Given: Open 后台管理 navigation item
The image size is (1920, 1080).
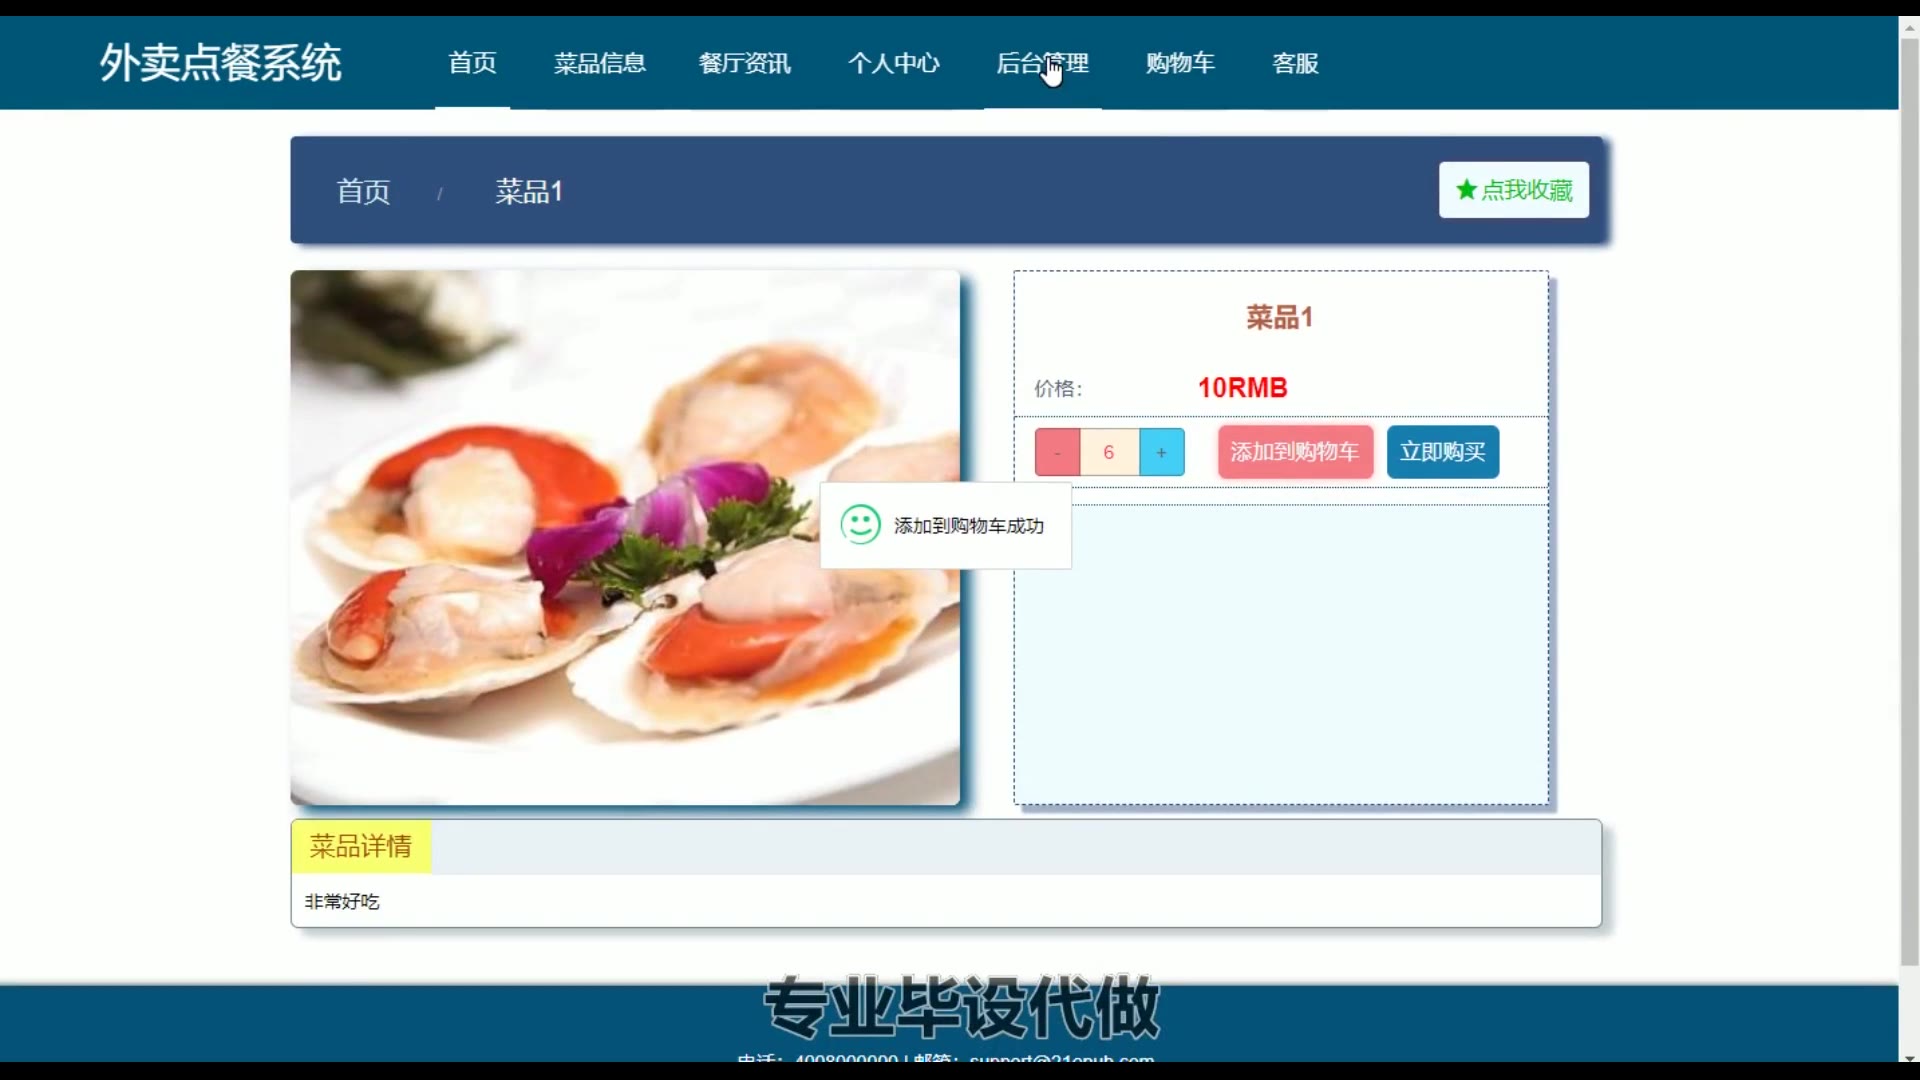Looking at the screenshot, I should click(x=1042, y=63).
